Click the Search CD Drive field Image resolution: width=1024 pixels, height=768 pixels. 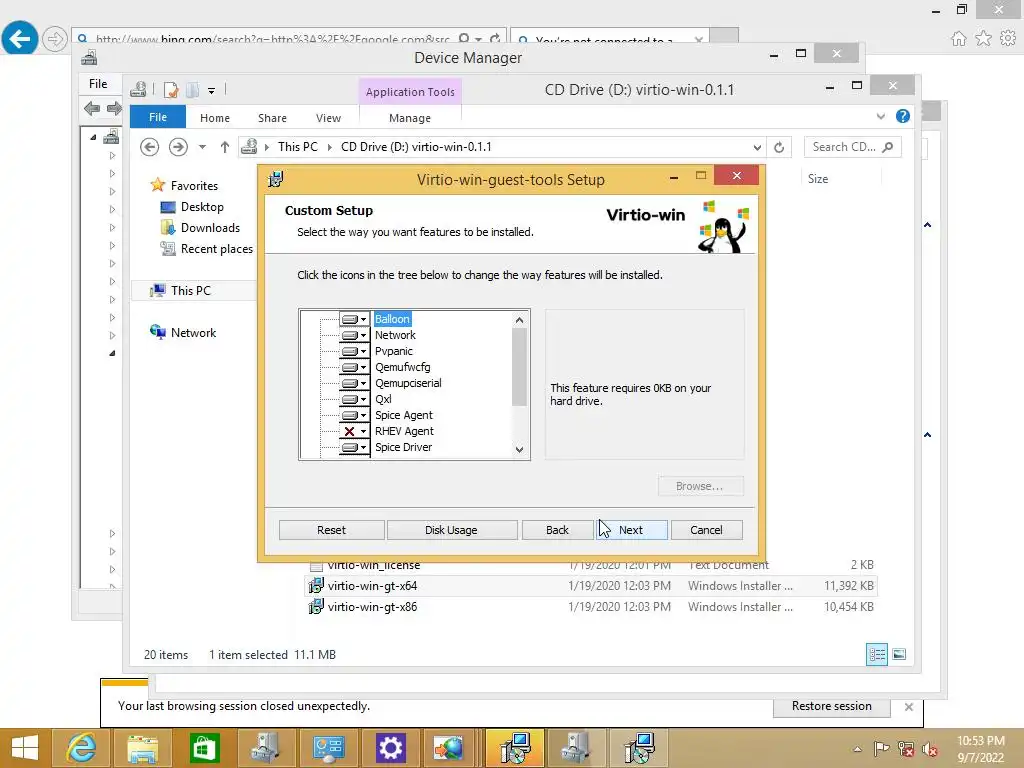[x=852, y=147]
